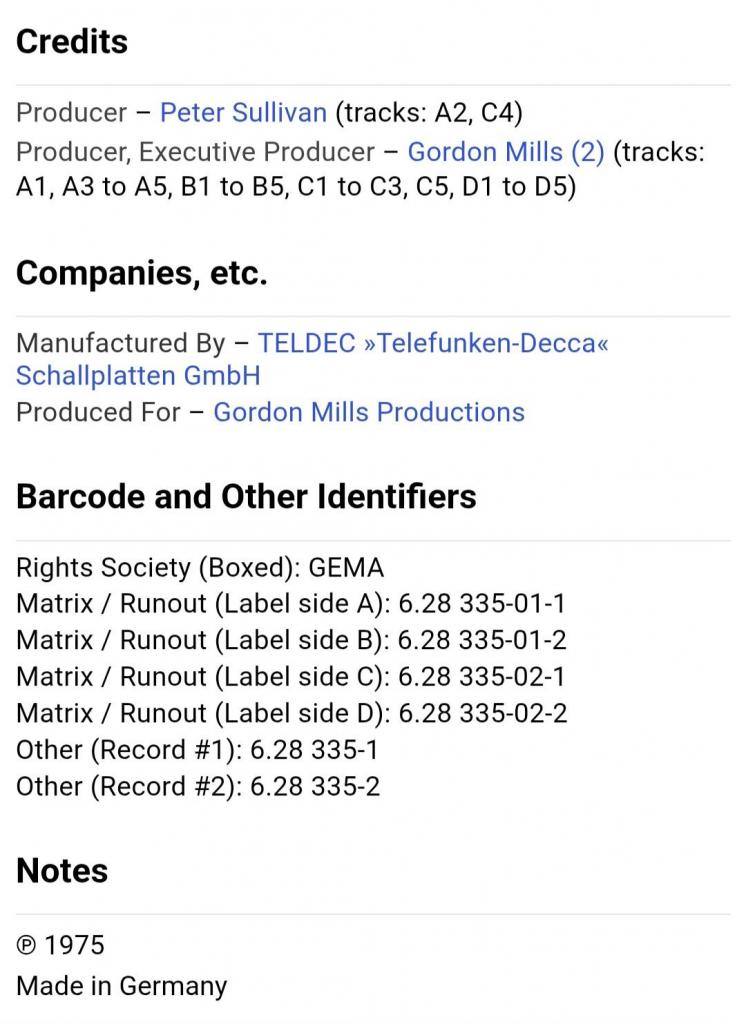The image size is (746, 1024).
Task: Open the Peter Sullivan producer link
Action: point(243,113)
